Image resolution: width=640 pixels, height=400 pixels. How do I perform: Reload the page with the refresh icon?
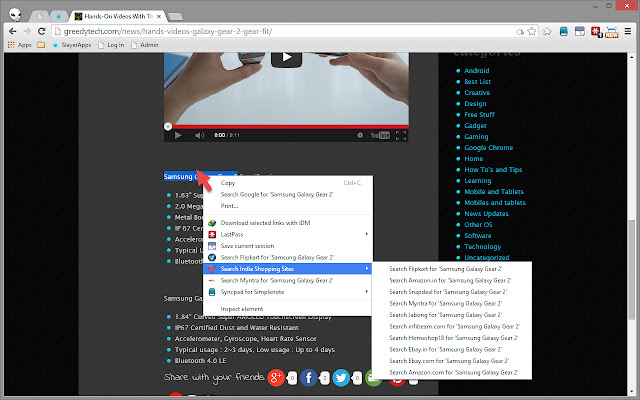pos(41,31)
